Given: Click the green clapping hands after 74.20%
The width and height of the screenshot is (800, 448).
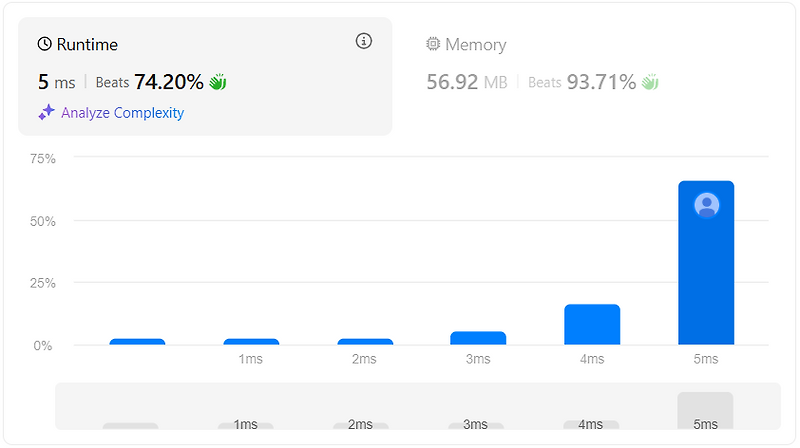Looking at the screenshot, I should tap(218, 82).
